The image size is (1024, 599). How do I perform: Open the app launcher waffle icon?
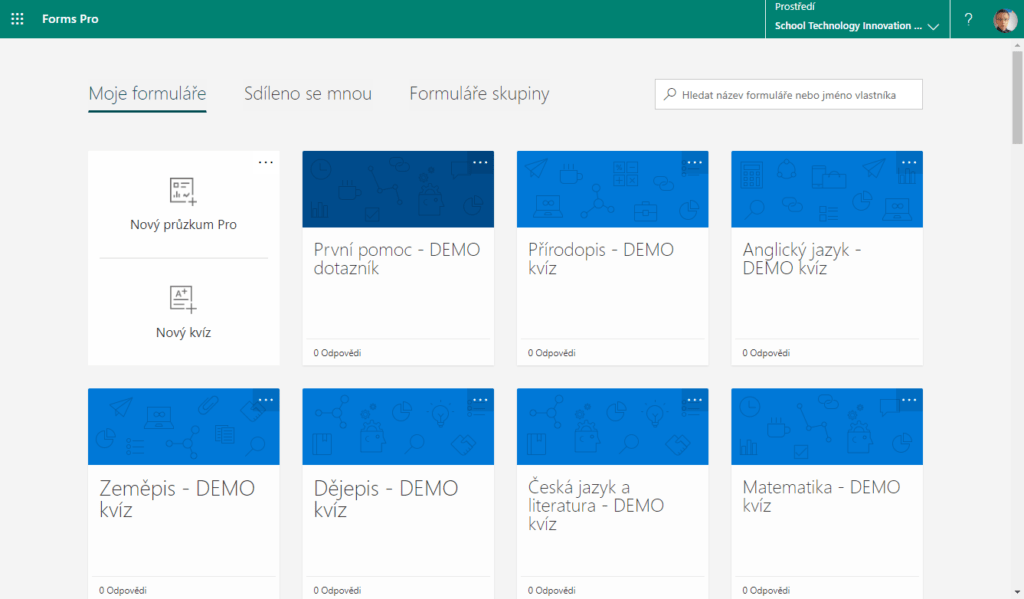pyautogui.click(x=18, y=19)
